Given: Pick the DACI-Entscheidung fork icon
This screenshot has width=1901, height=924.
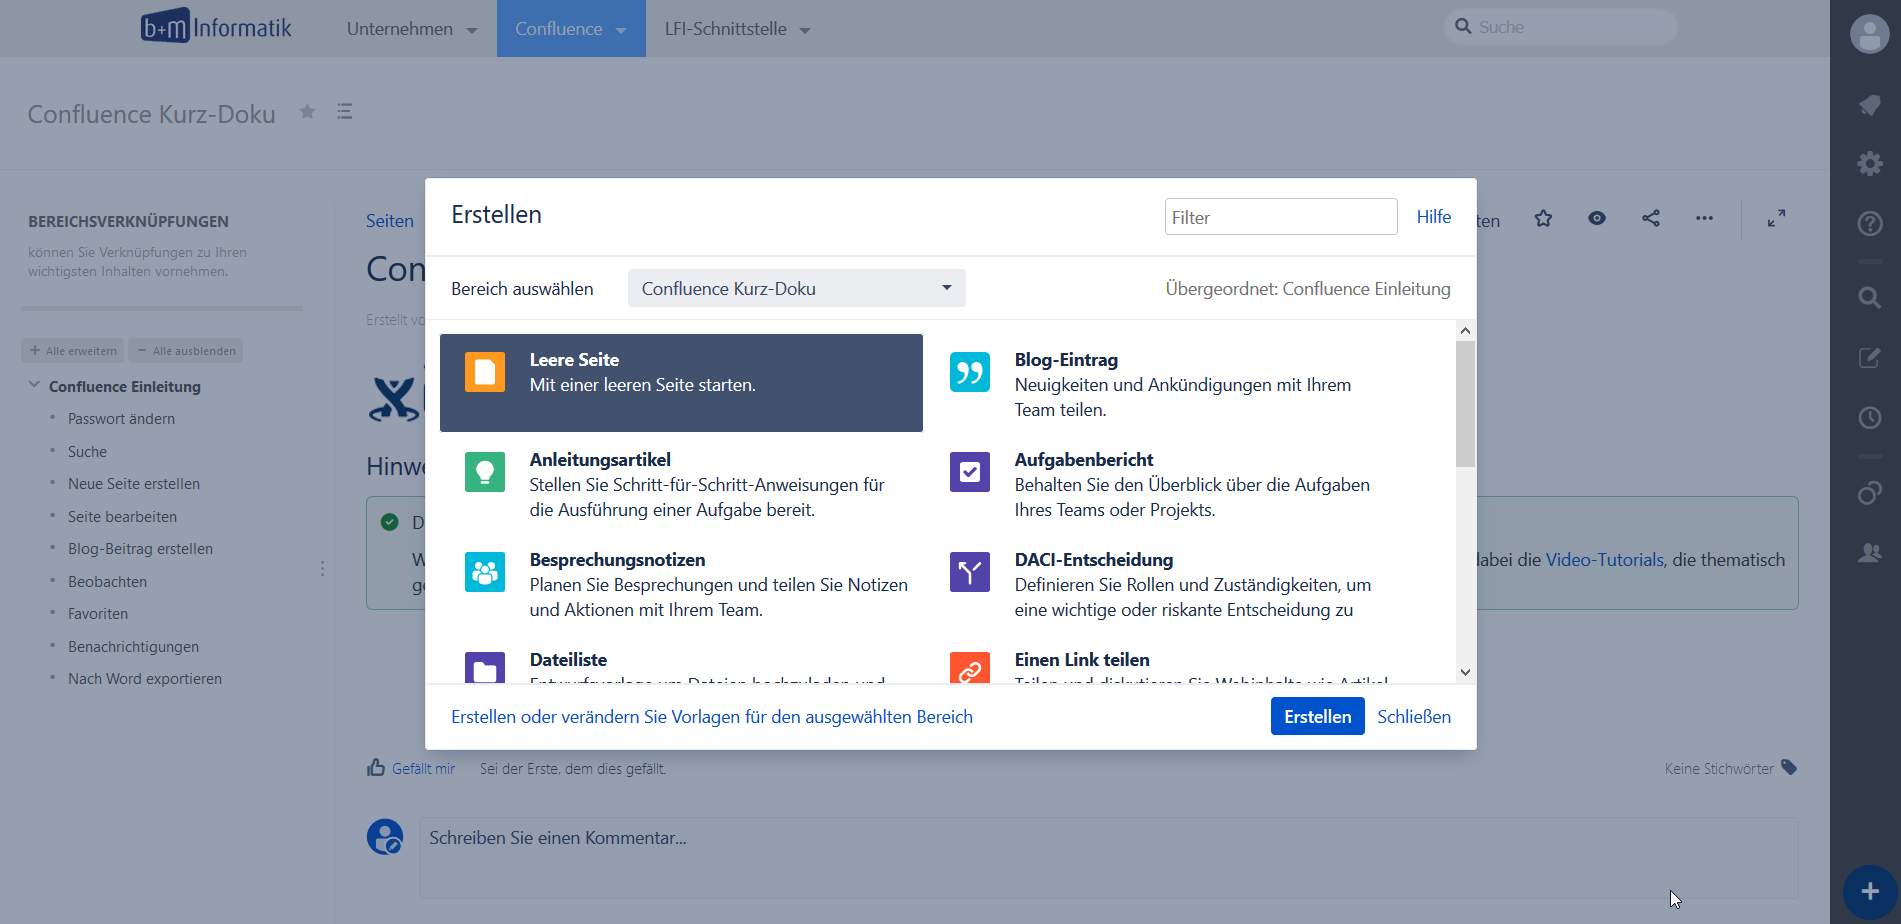Looking at the screenshot, I should point(970,572).
